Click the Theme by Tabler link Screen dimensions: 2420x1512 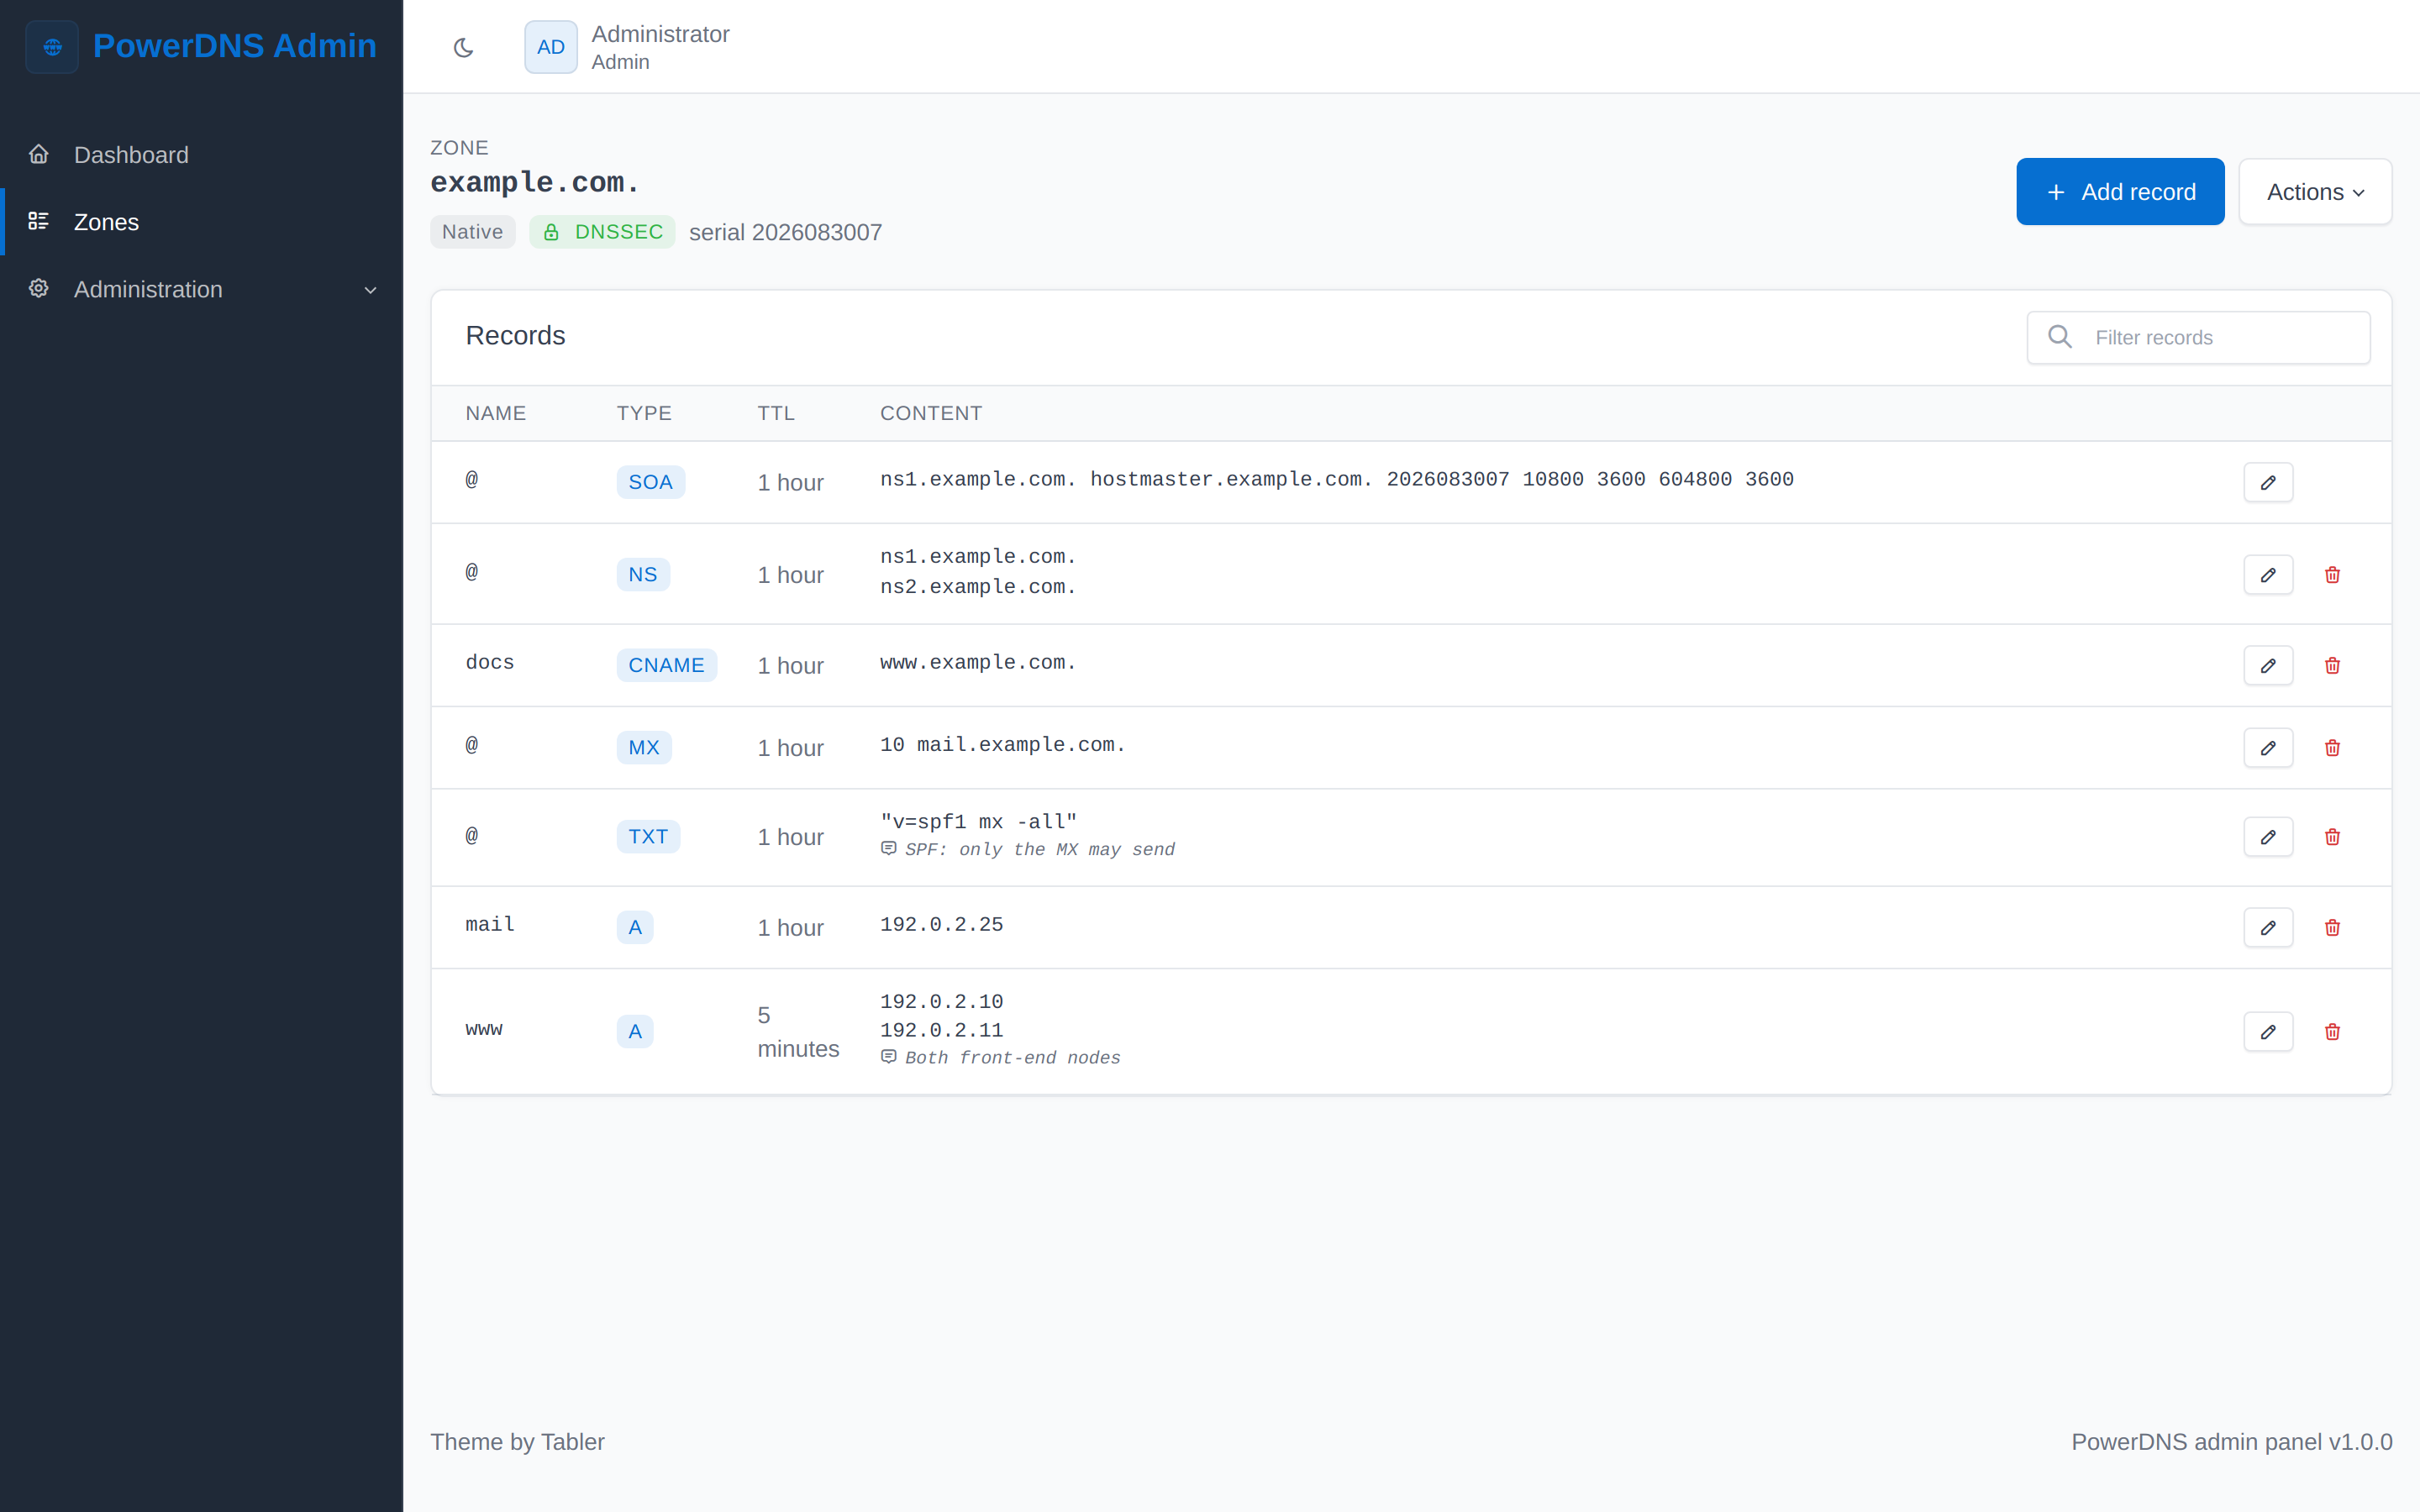(517, 1442)
